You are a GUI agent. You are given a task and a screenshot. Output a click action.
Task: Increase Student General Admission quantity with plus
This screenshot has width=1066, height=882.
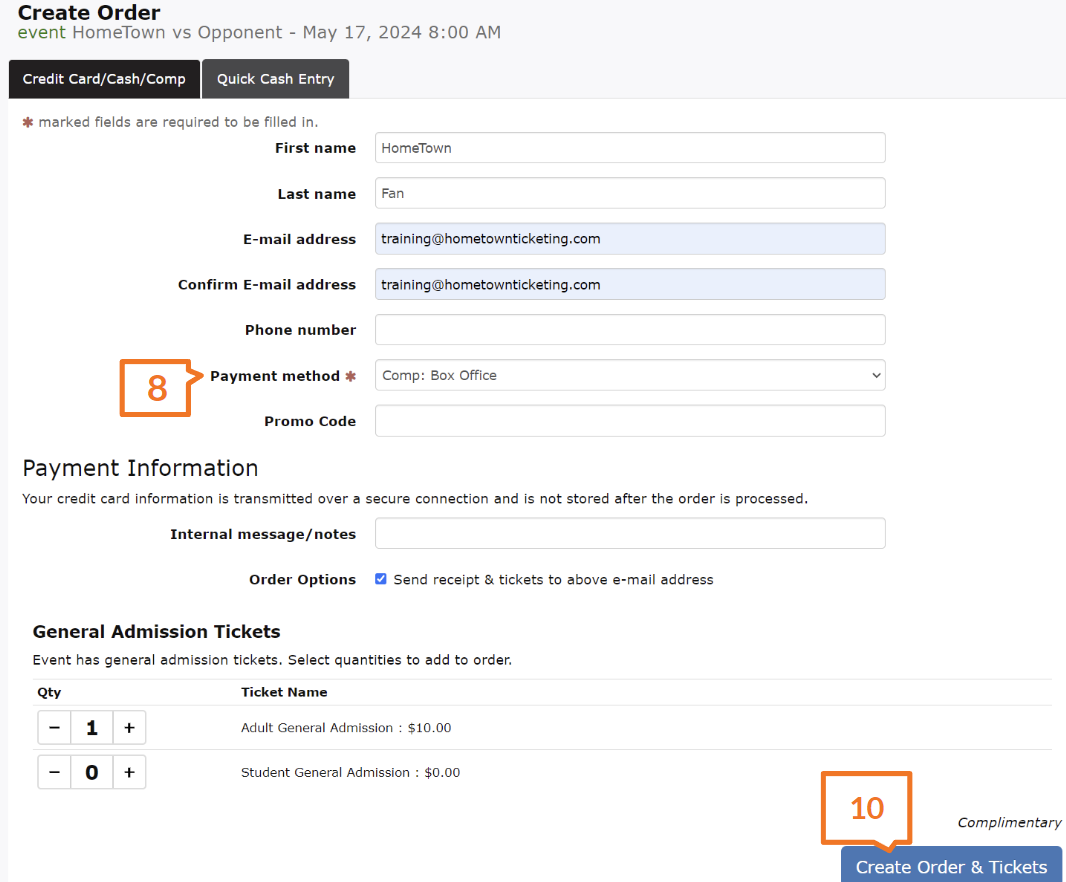click(x=129, y=772)
